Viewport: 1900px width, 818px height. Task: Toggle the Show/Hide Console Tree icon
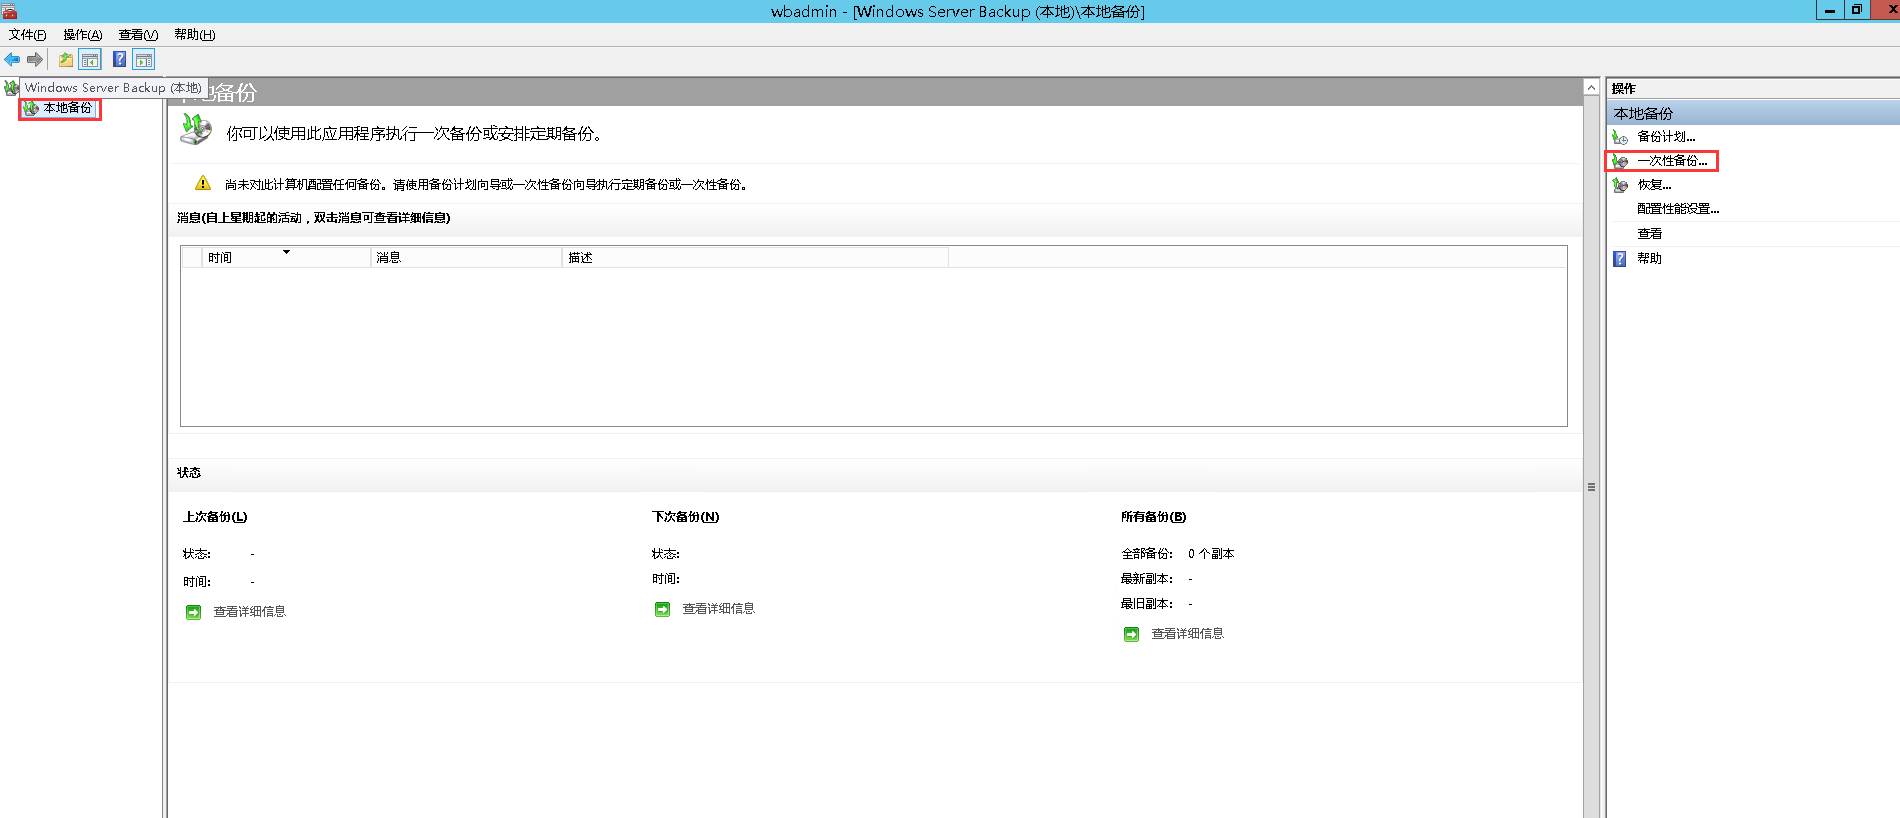(90, 60)
